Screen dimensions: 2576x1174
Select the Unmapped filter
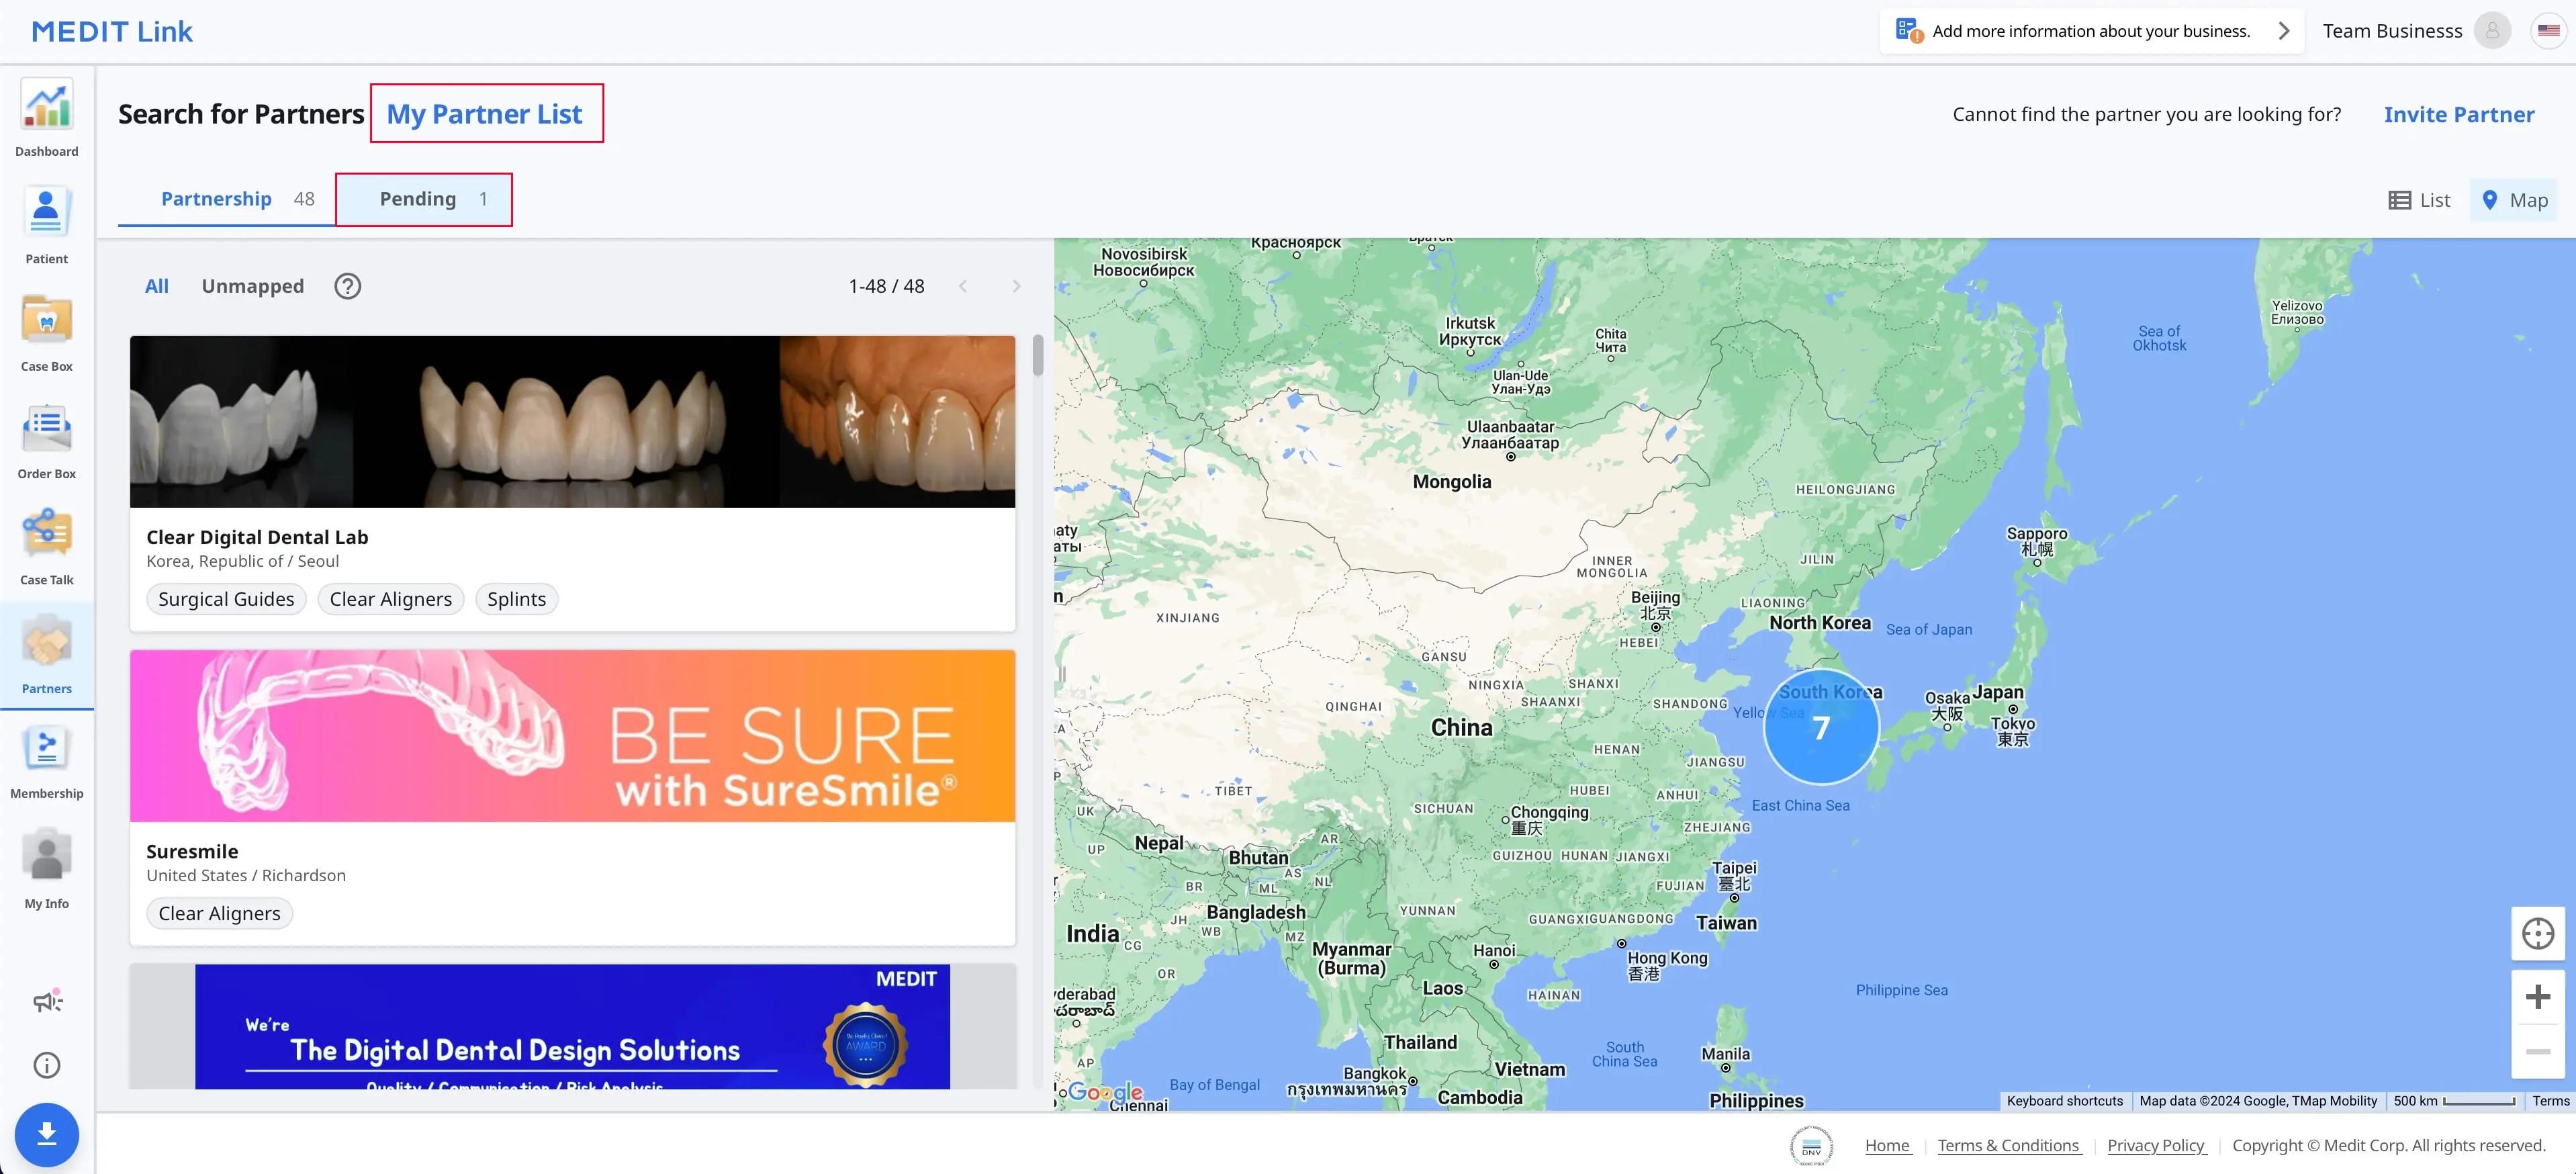pos(253,286)
